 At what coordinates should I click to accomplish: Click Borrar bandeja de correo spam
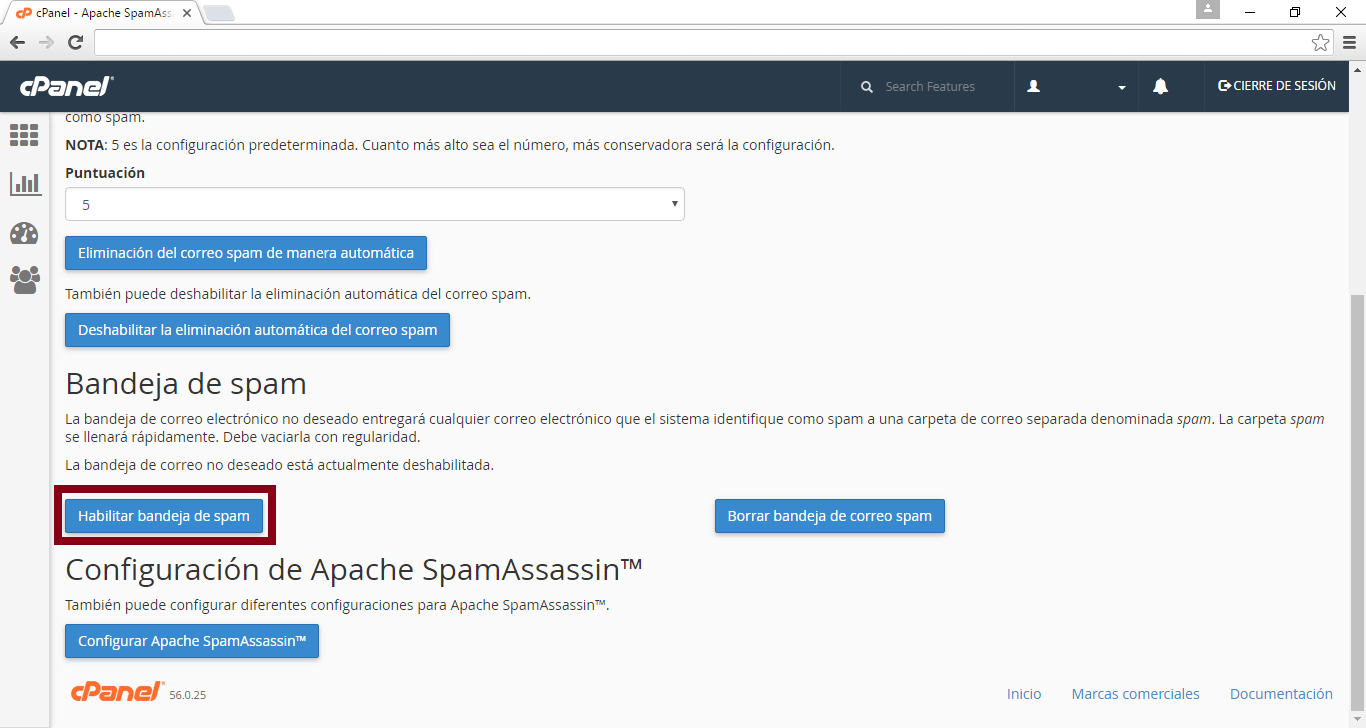[829, 516]
